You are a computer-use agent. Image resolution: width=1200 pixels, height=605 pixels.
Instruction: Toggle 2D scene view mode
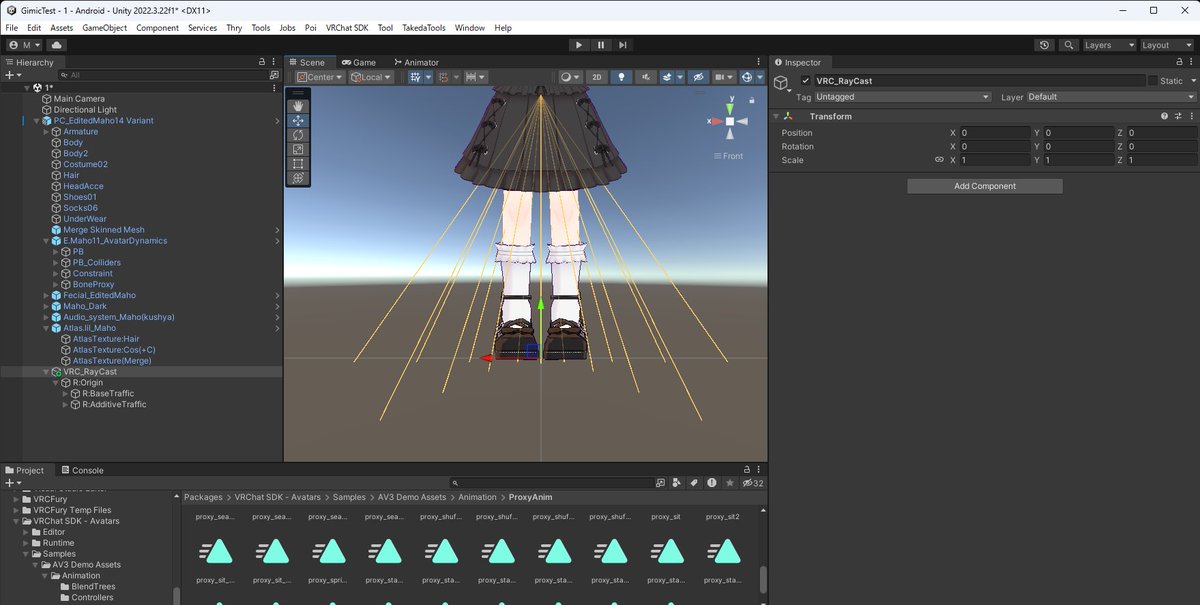point(597,77)
